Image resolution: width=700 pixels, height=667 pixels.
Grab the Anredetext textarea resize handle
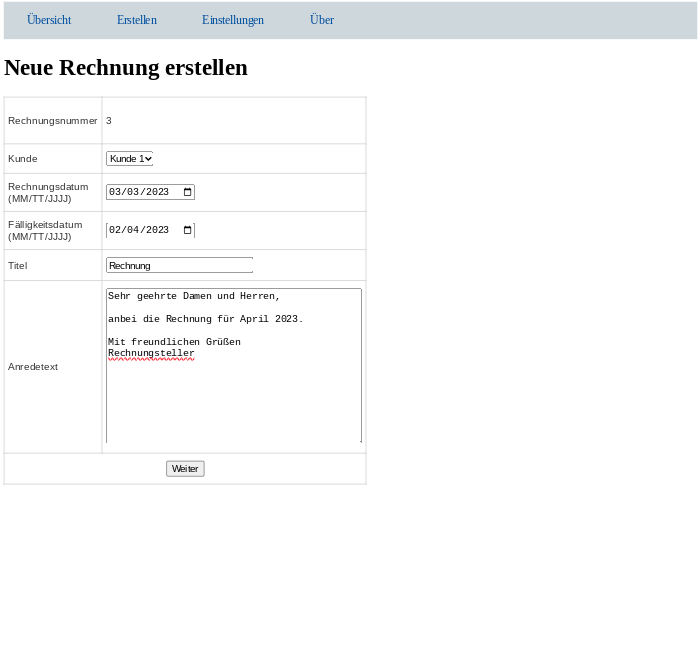pyautogui.click(x=357, y=438)
